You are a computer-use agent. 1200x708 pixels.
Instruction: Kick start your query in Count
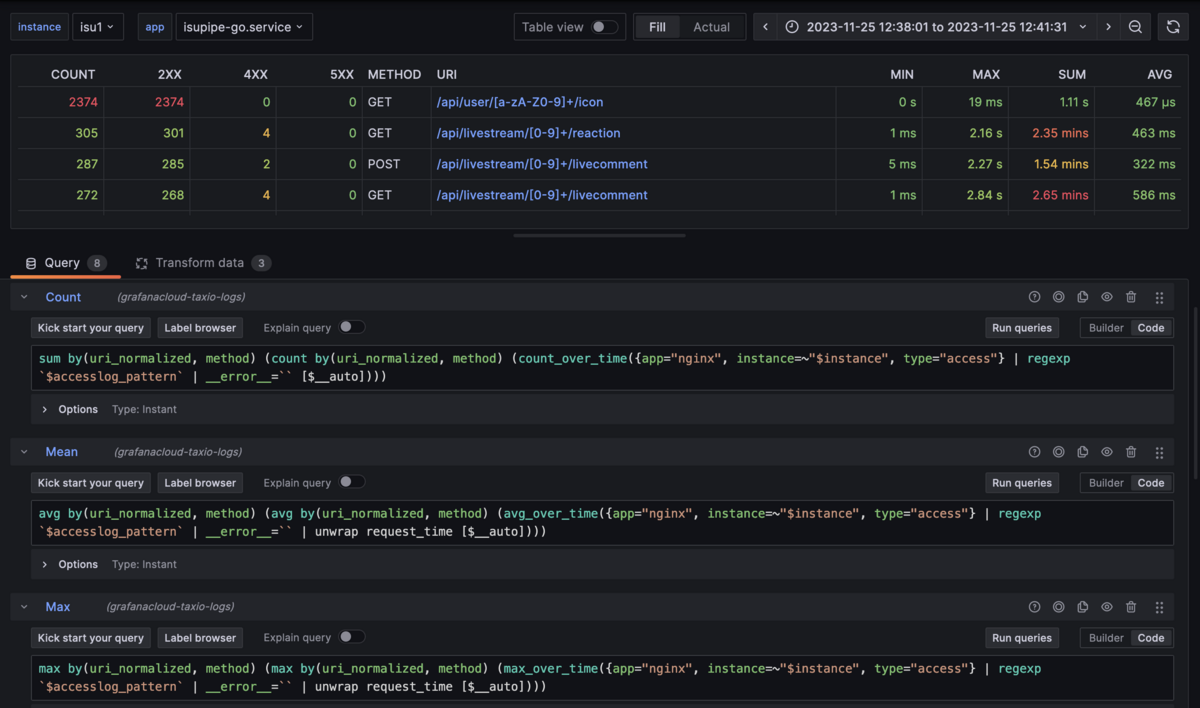(91, 327)
